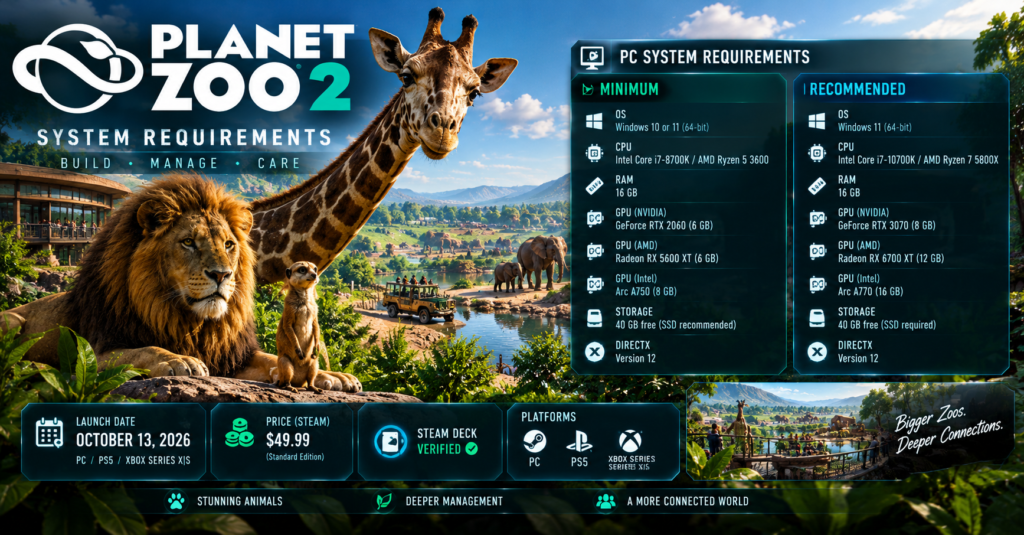Click '40 GB free (SSD required)' text
Image resolution: width=1024 pixels, height=535 pixels.
click(x=887, y=325)
